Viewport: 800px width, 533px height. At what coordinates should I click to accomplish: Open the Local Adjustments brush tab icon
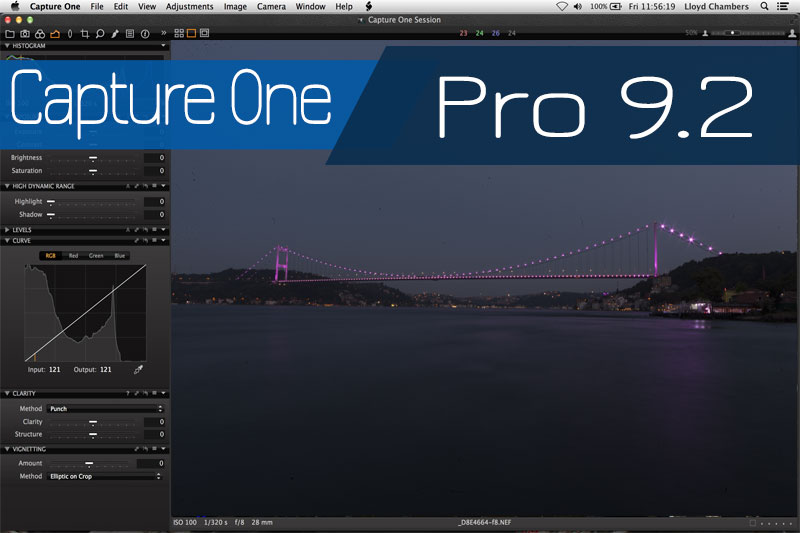tap(115, 34)
